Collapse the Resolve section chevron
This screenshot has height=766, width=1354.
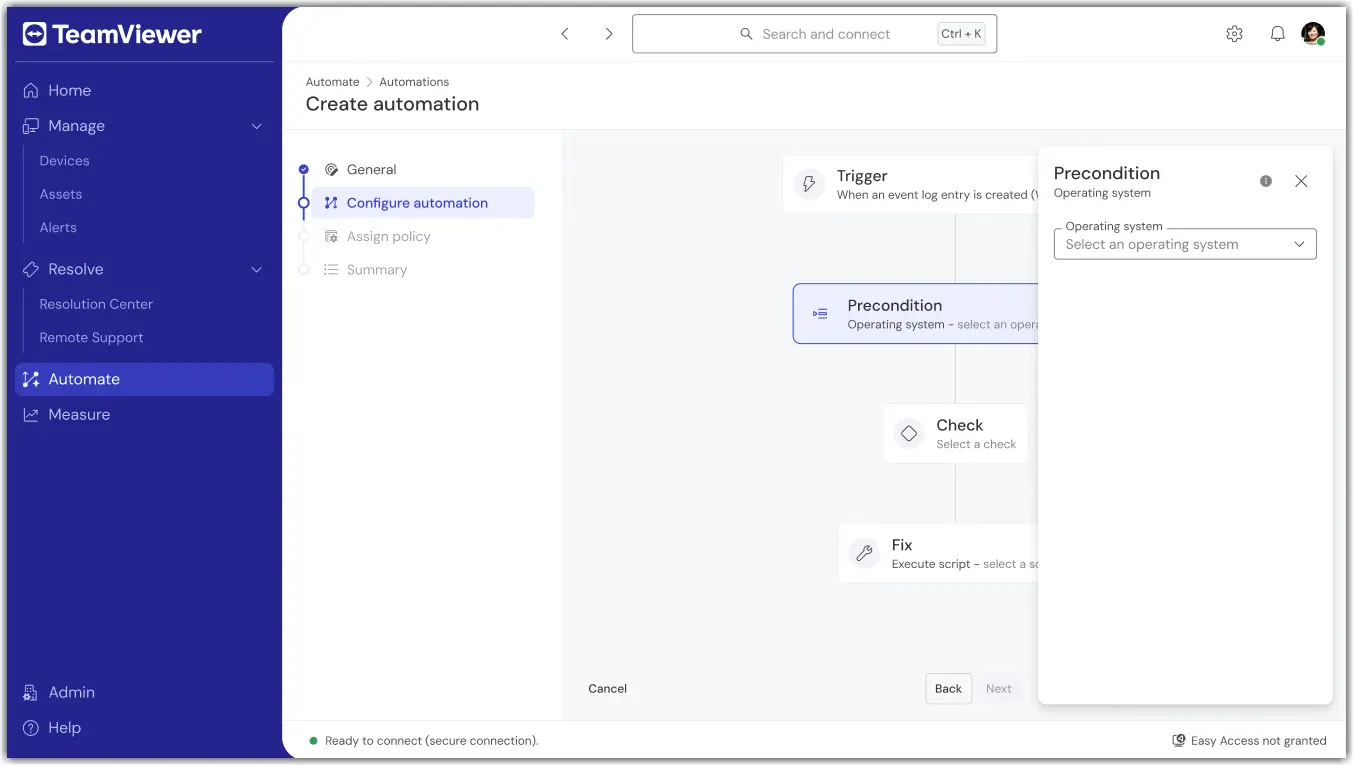[257, 269]
